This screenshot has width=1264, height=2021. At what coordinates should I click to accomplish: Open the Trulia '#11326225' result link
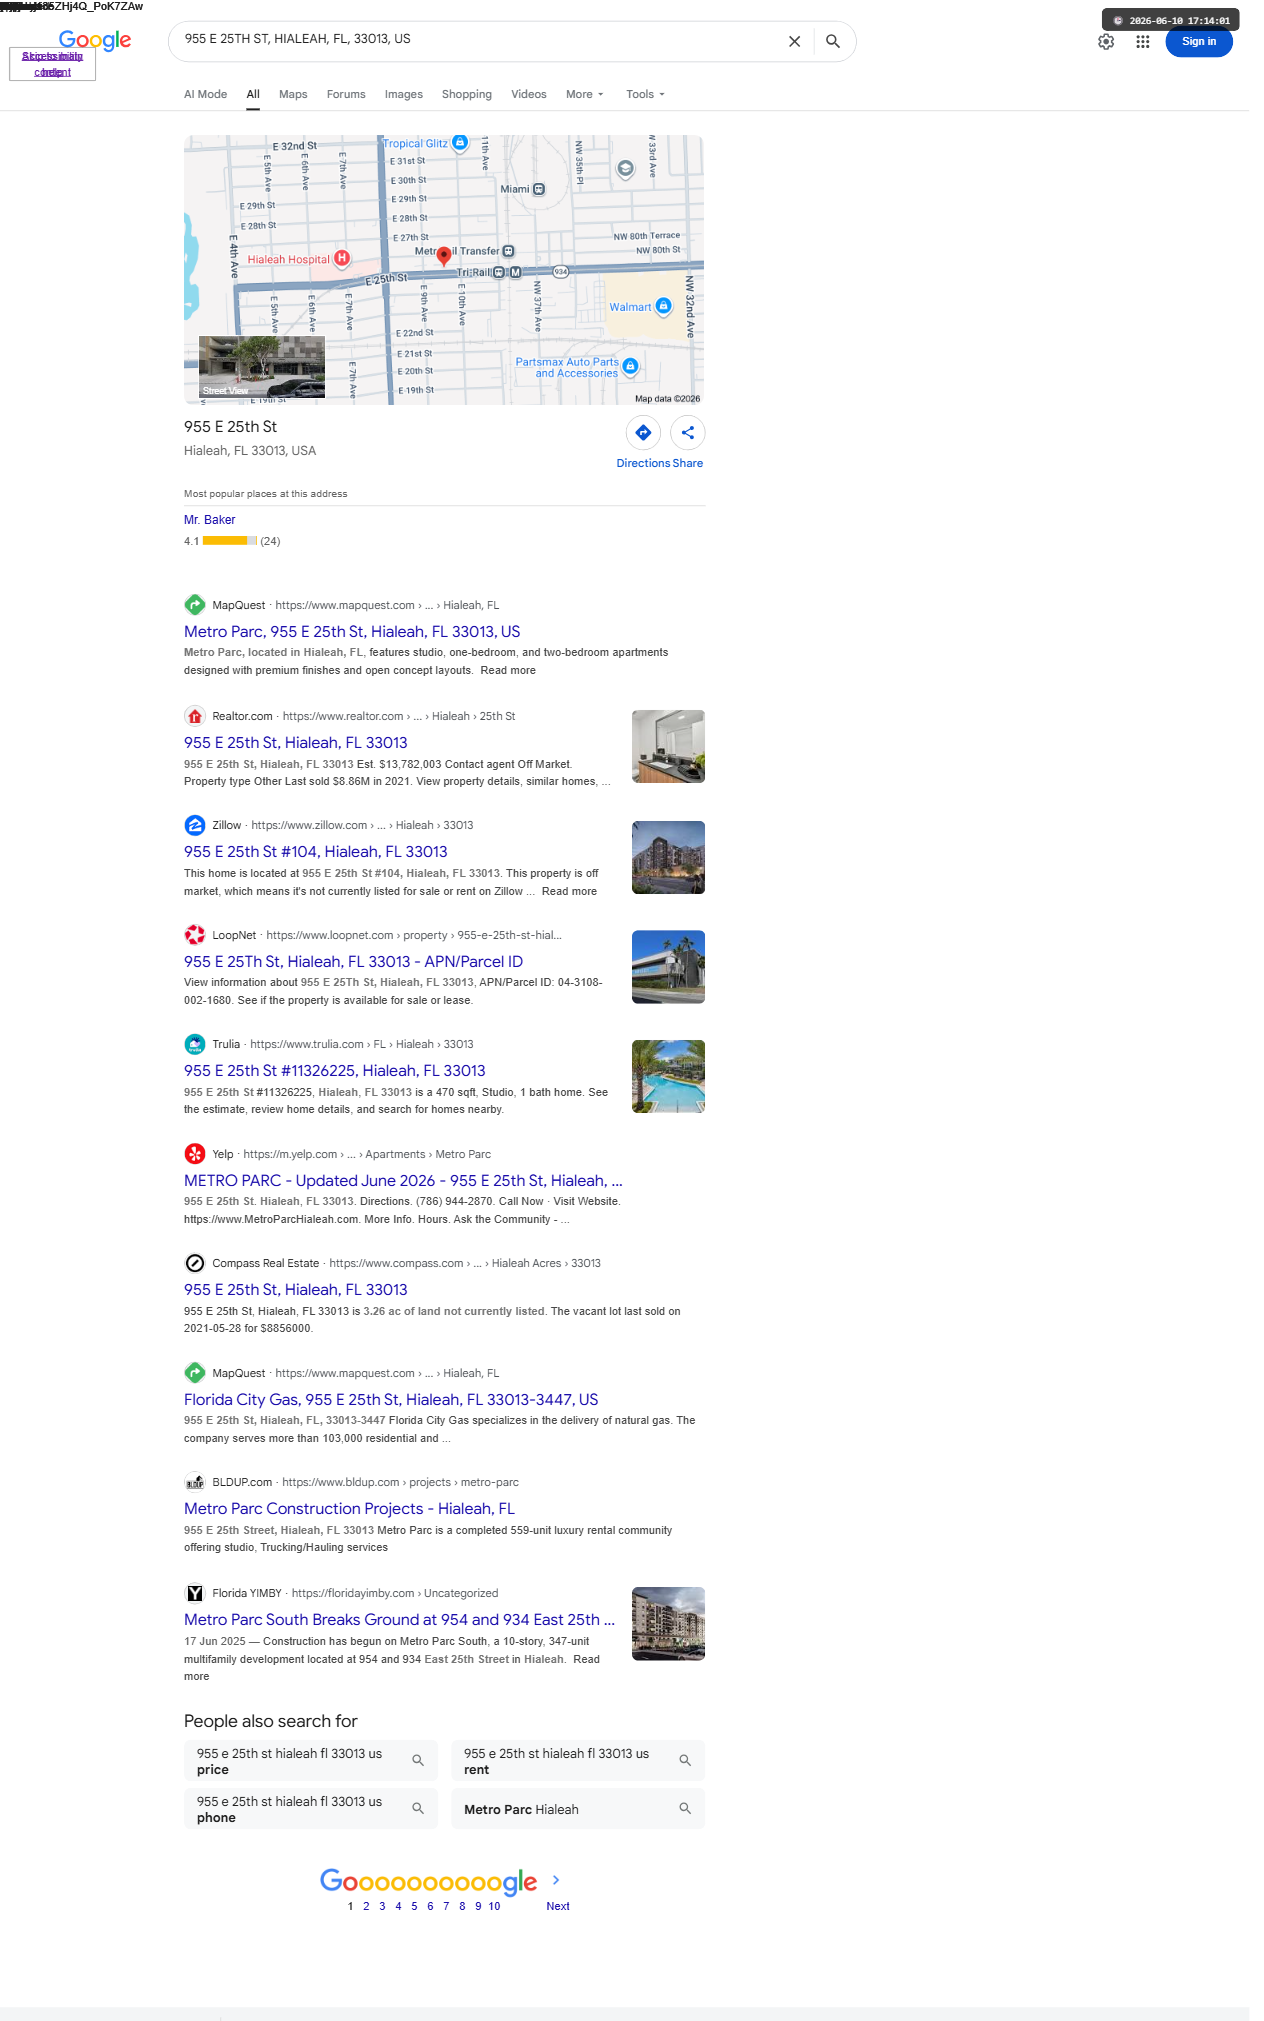[x=335, y=1071]
